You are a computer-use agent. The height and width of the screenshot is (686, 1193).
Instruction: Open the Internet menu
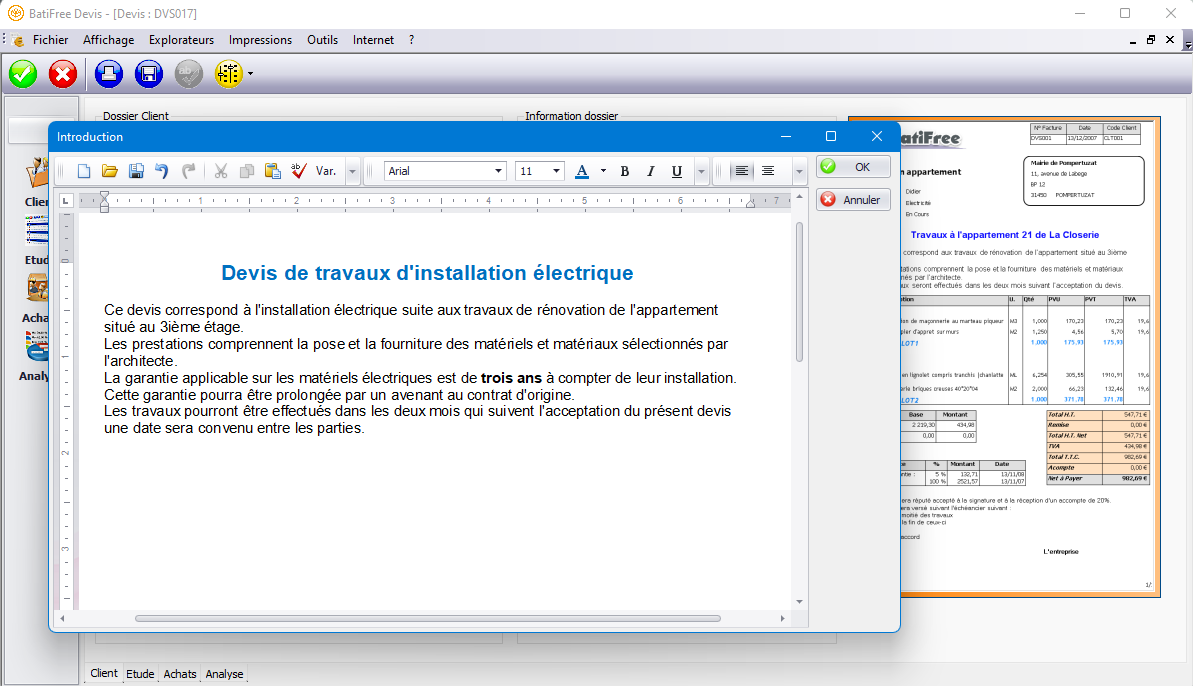click(x=373, y=40)
